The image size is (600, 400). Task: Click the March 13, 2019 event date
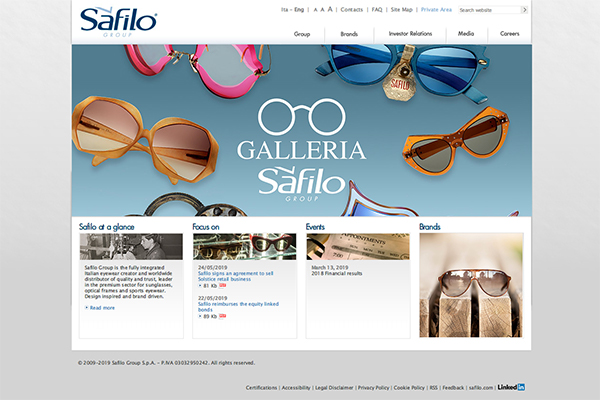[x=329, y=267]
